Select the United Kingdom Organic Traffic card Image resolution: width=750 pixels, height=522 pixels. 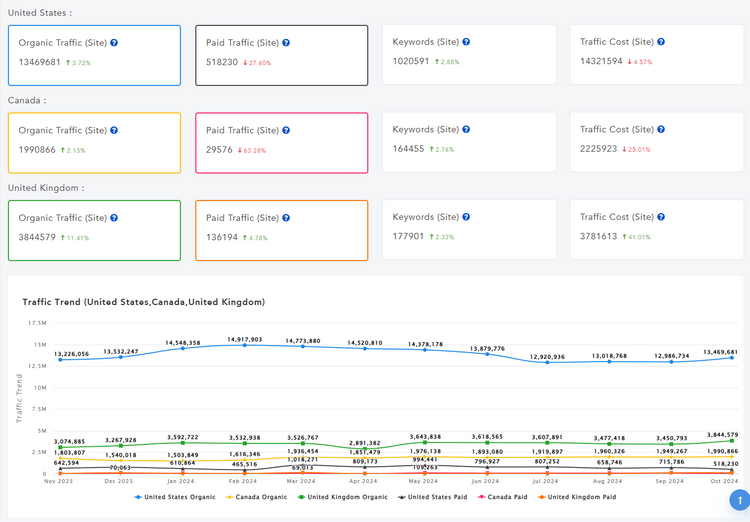pyautogui.click(x=94, y=231)
